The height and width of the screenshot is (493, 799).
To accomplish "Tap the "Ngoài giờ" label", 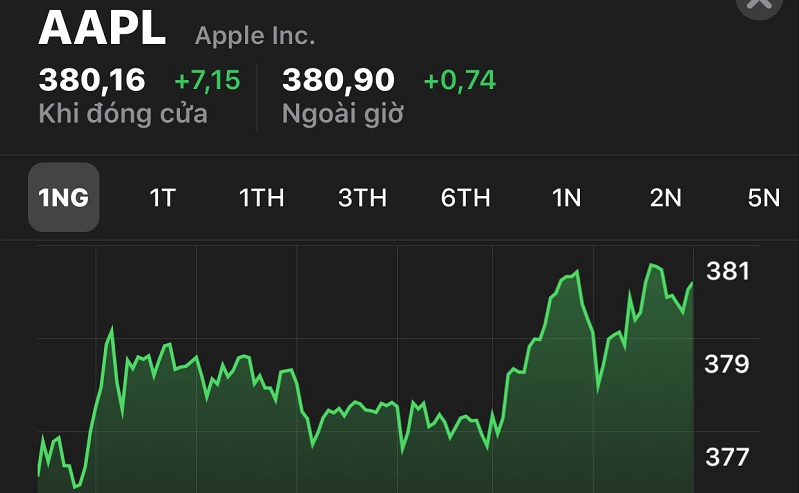I will tap(343, 114).
